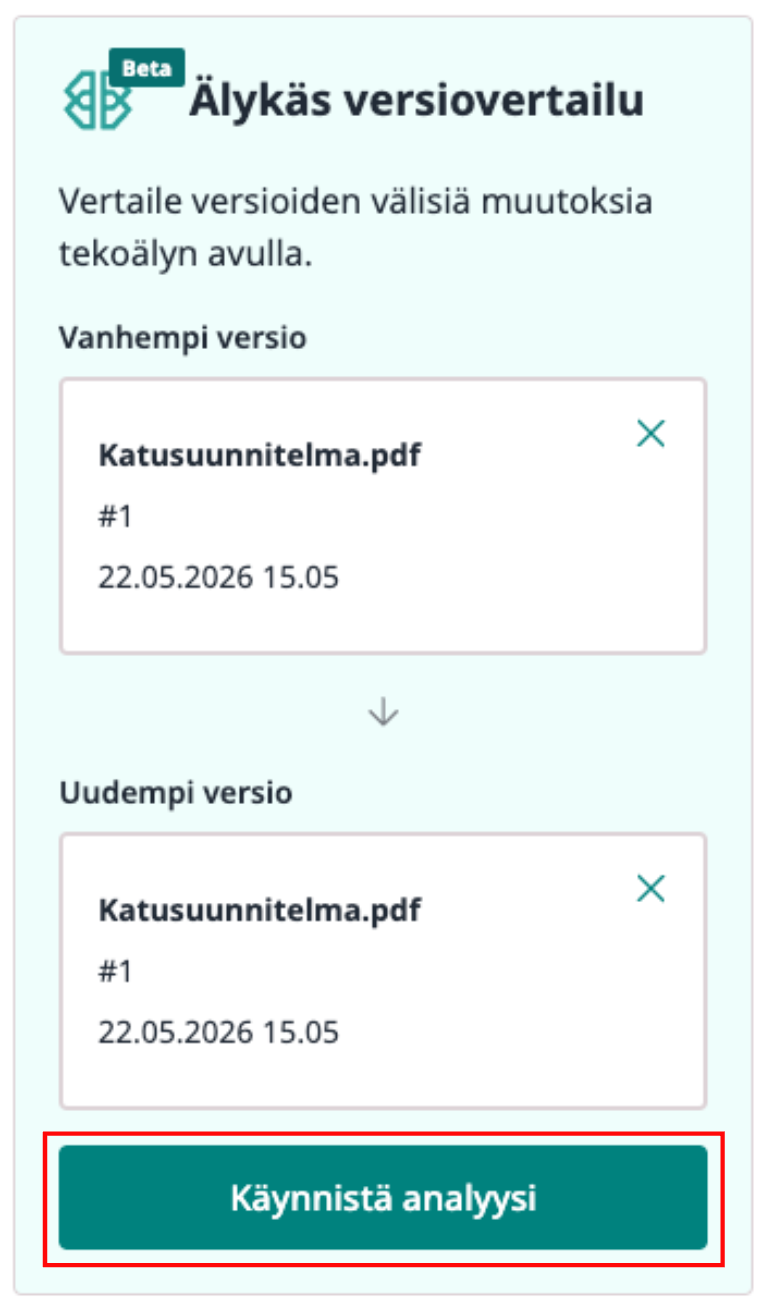
Task: Click Katusuunnitelma.pdf in the older version card
Action: coord(259,456)
